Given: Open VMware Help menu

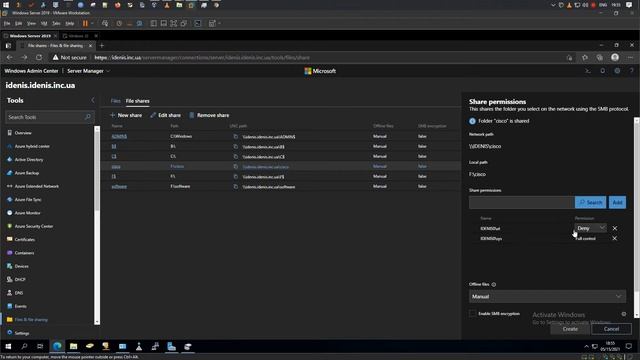Looking at the screenshot, I should (70, 24).
